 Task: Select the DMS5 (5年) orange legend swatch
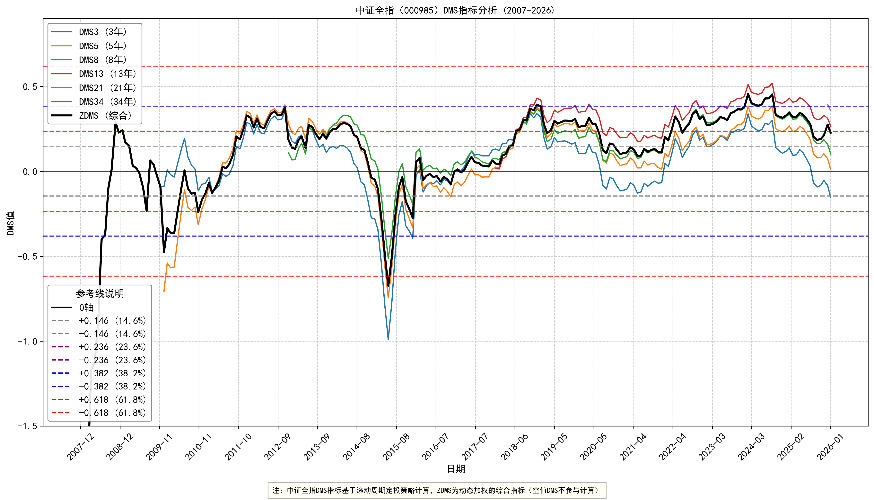click(61, 46)
